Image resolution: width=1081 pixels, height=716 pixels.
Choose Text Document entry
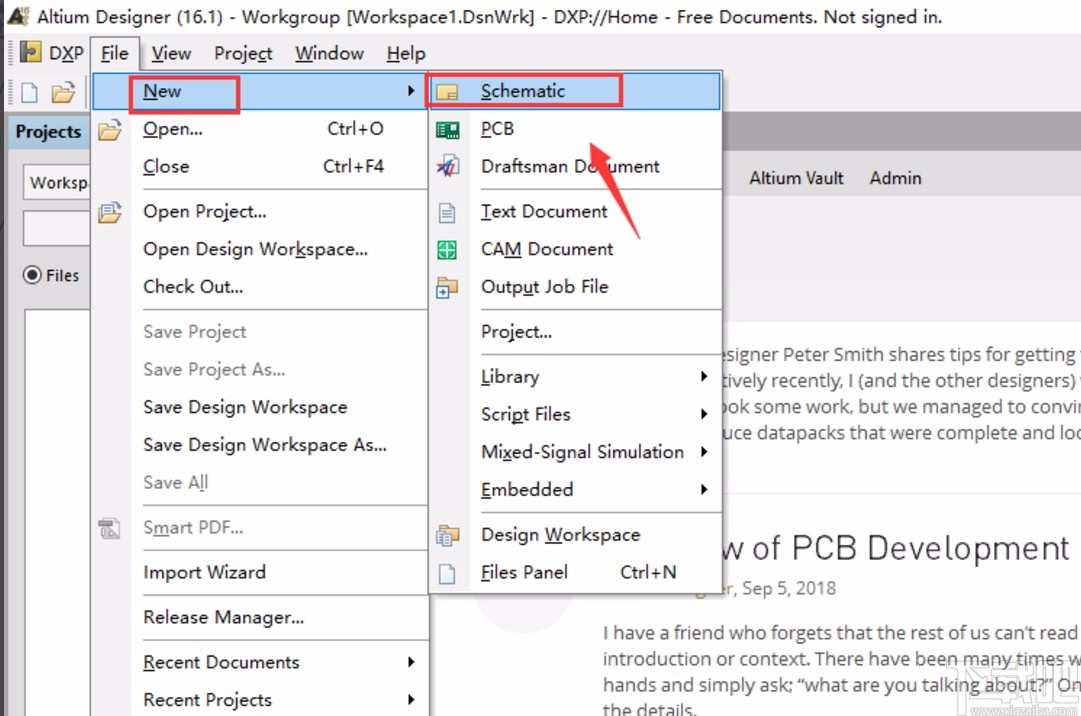point(576,212)
